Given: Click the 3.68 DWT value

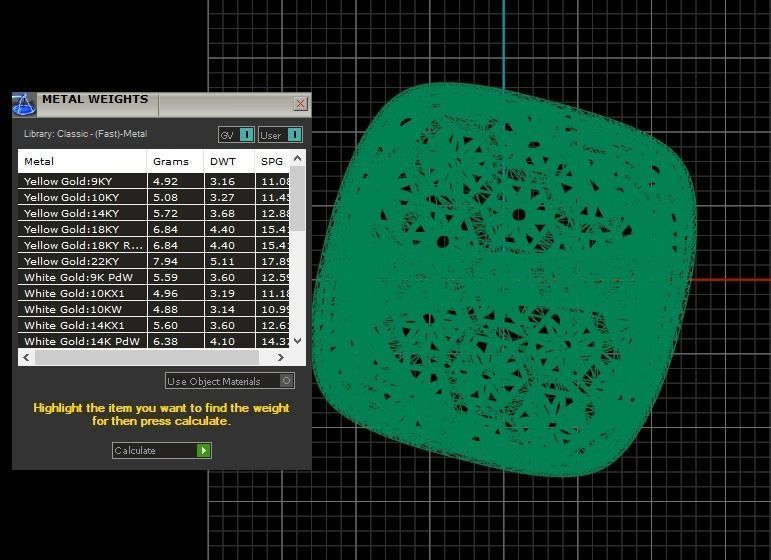Looking at the screenshot, I should click(x=223, y=213).
